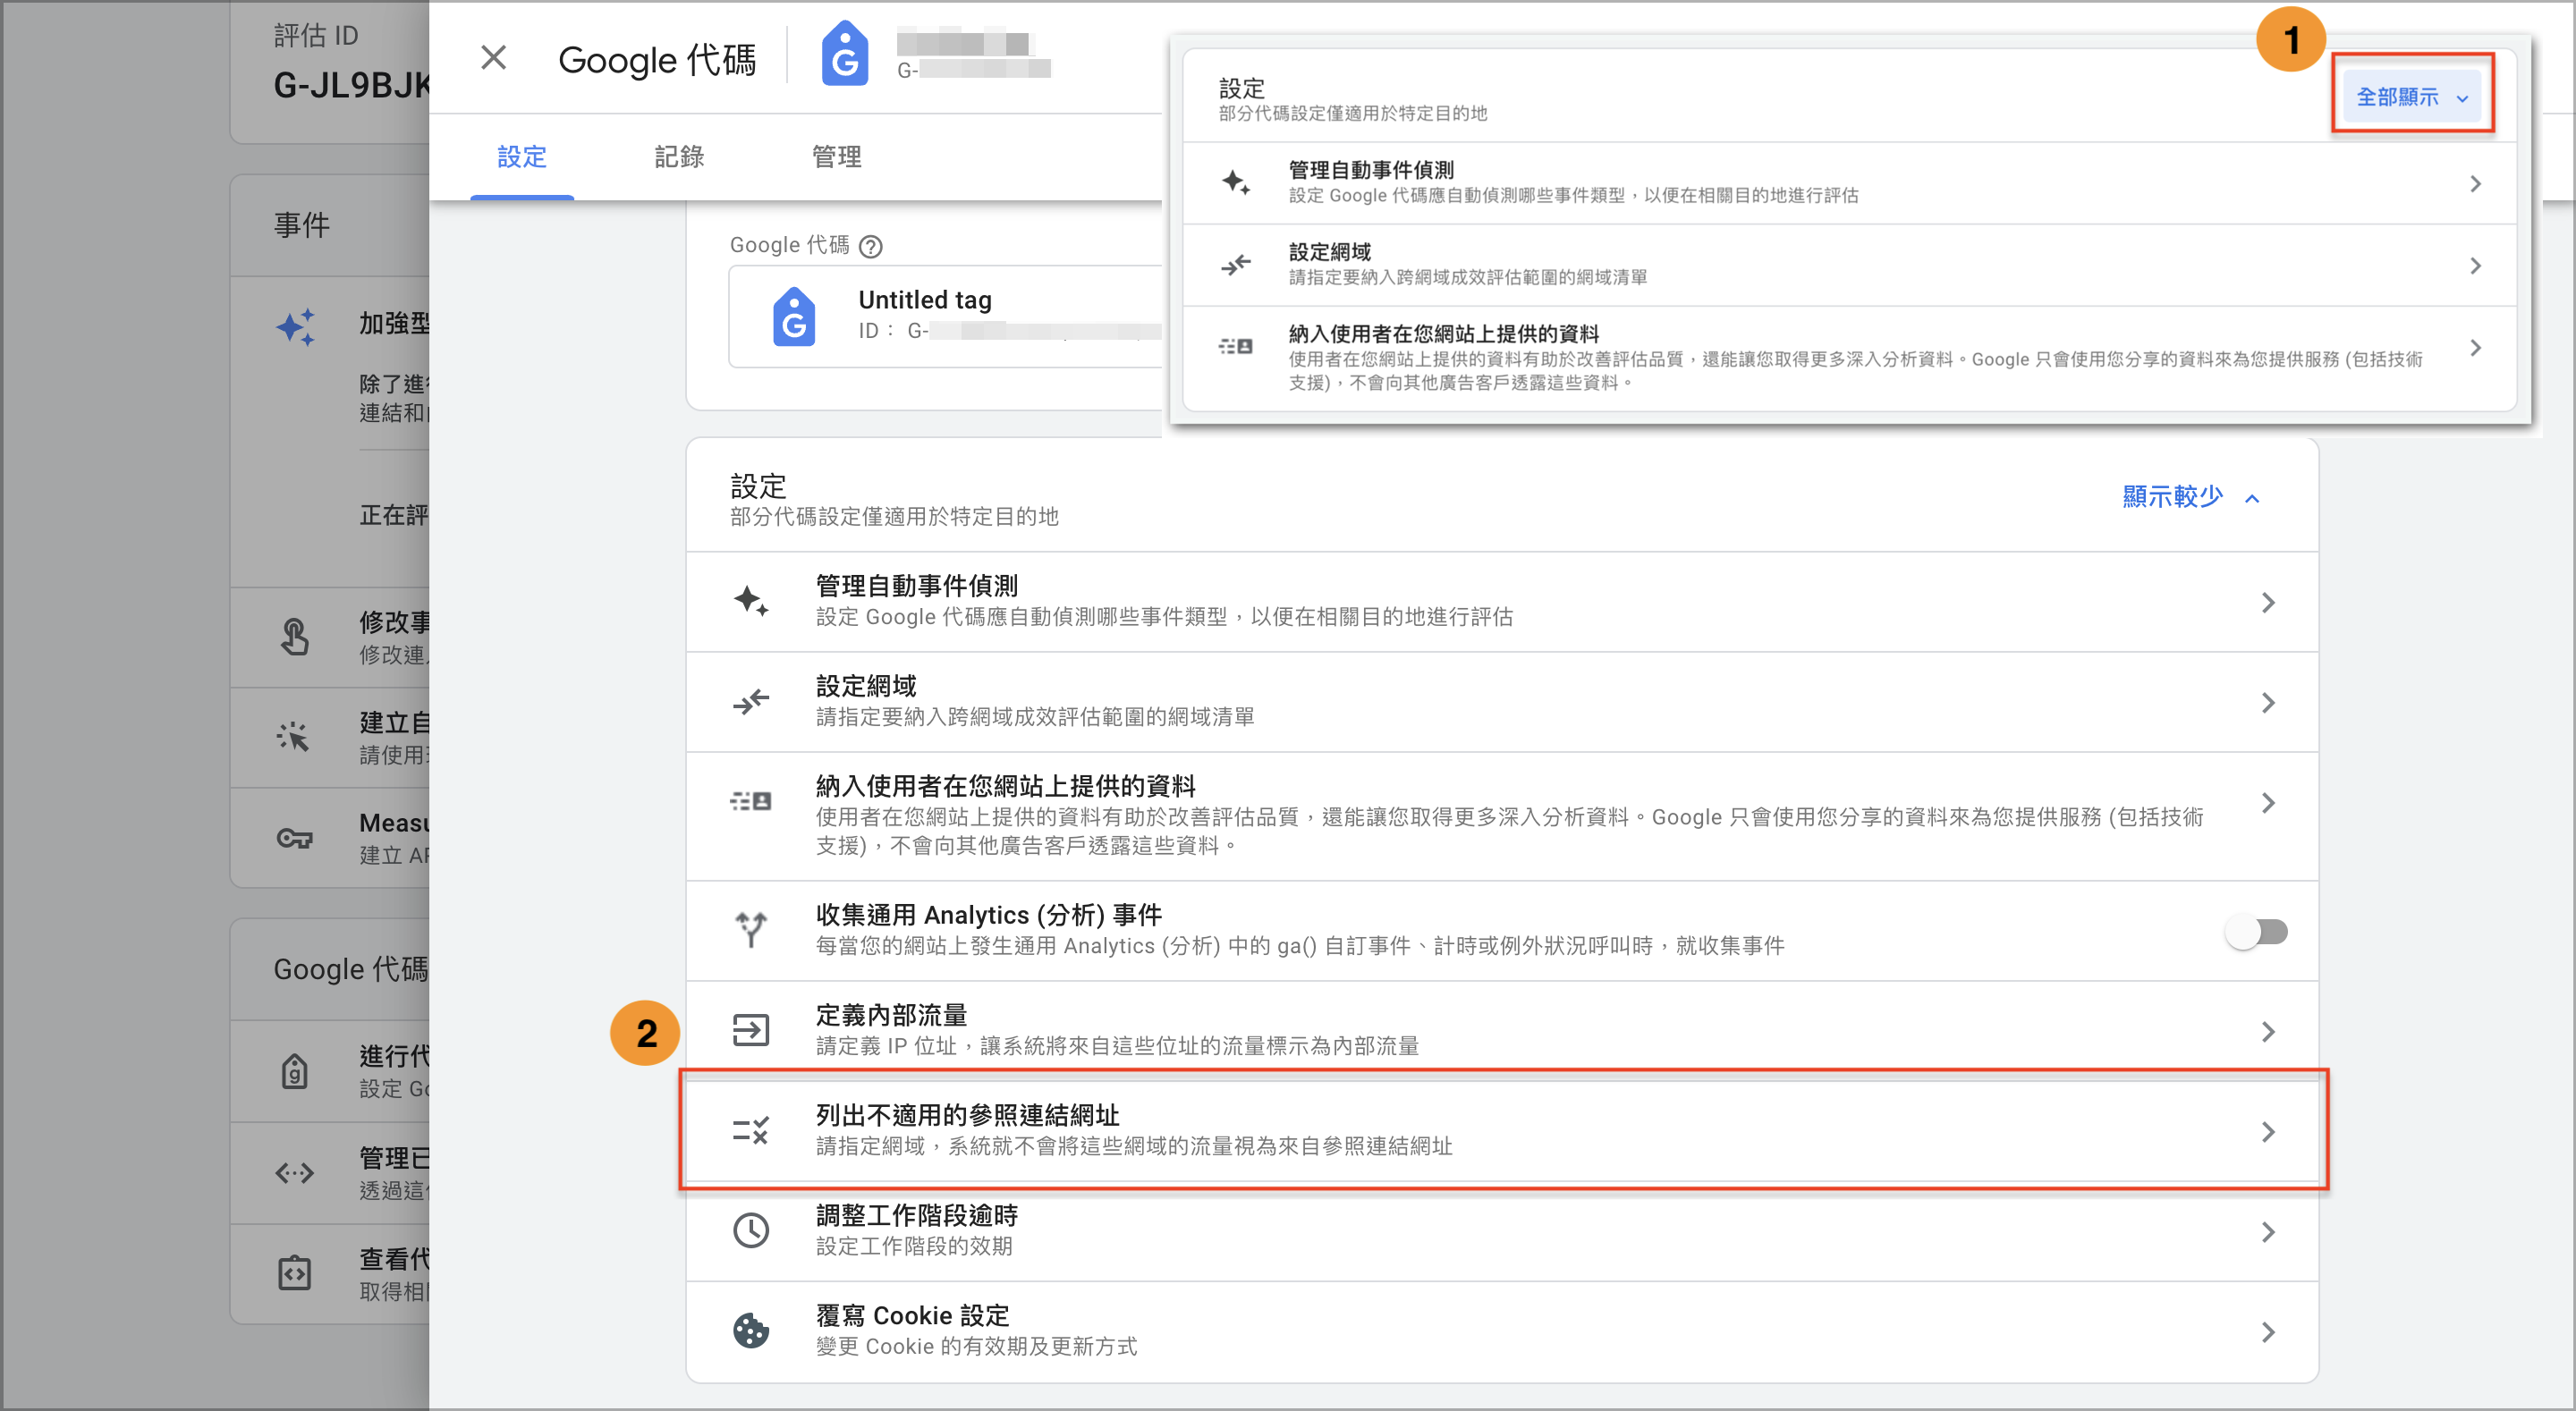Click the code arrows icon for 管理已連結 in background
The height and width of the screenshot is (1411, 2576).
[294, 1172]
